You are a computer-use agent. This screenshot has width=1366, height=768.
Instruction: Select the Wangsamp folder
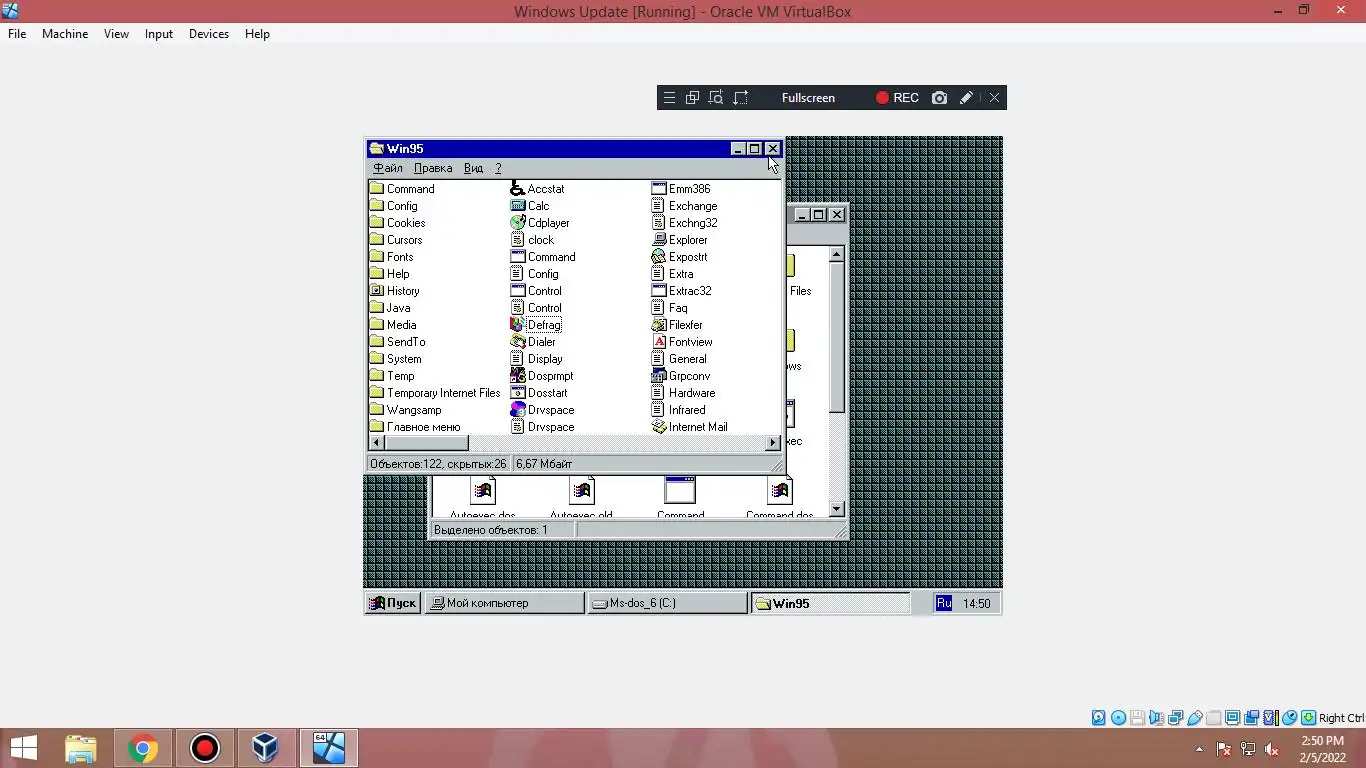(x=405, y=410)
